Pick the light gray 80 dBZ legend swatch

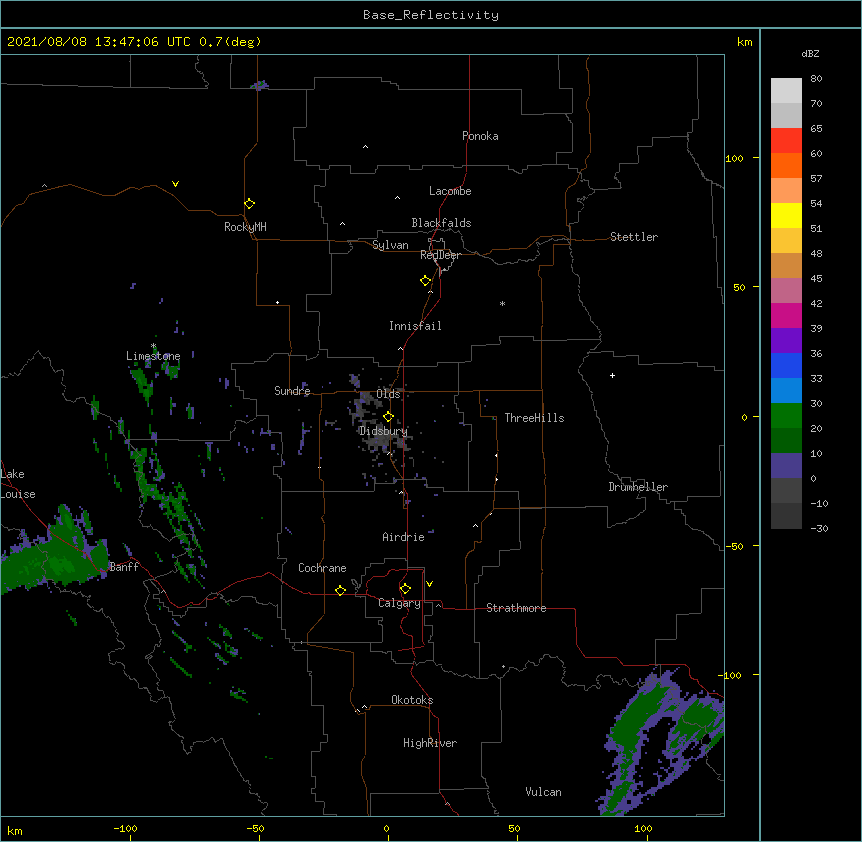(786, 90)
